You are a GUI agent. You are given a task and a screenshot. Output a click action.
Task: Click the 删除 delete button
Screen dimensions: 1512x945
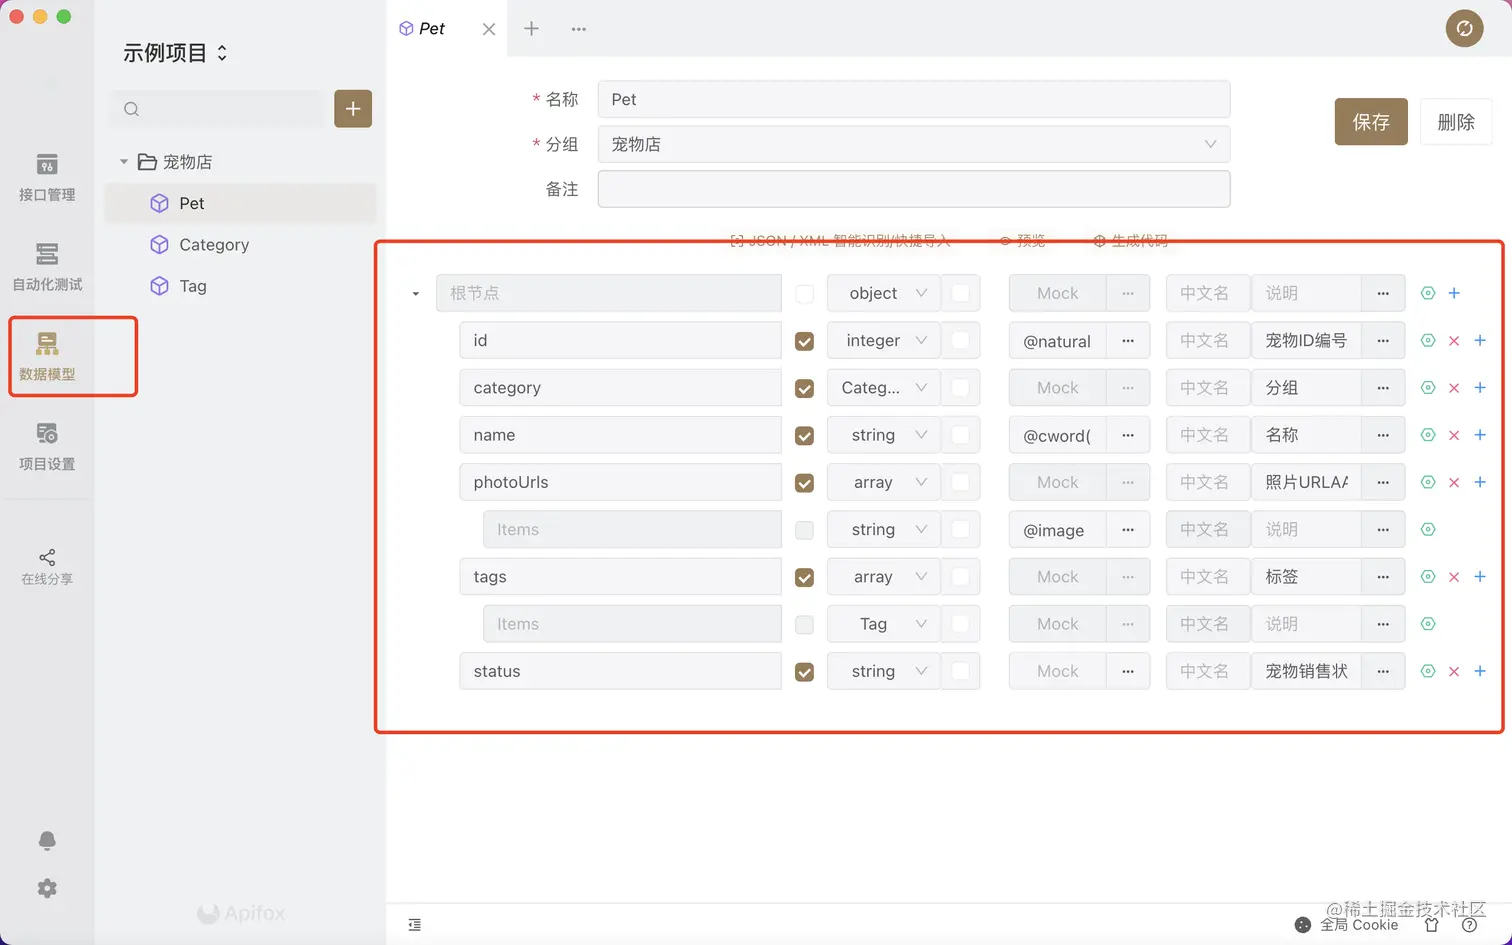point(1456,122)
